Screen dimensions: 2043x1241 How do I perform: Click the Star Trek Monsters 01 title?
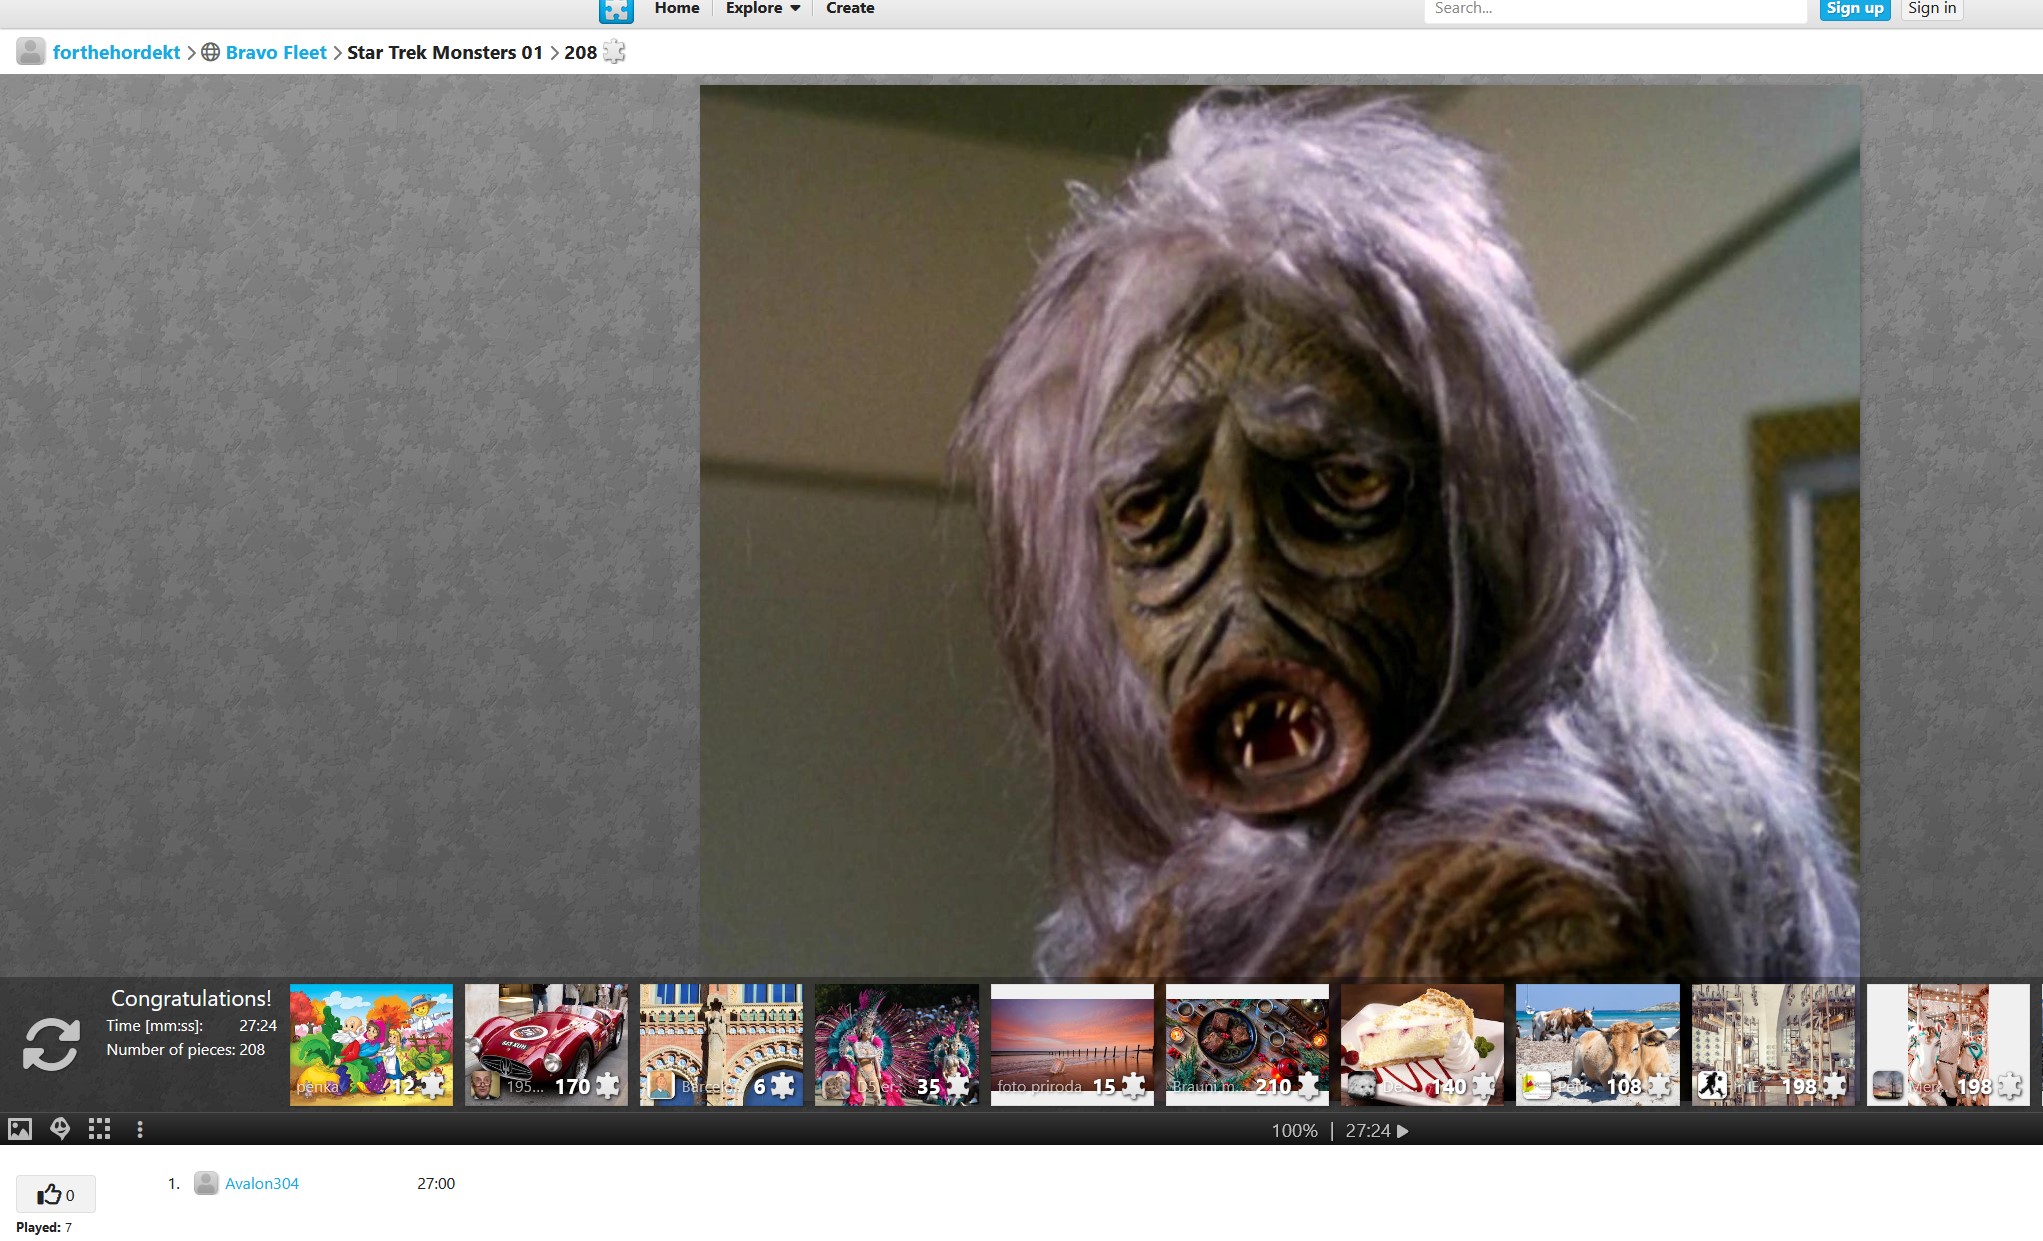point(445,52)
